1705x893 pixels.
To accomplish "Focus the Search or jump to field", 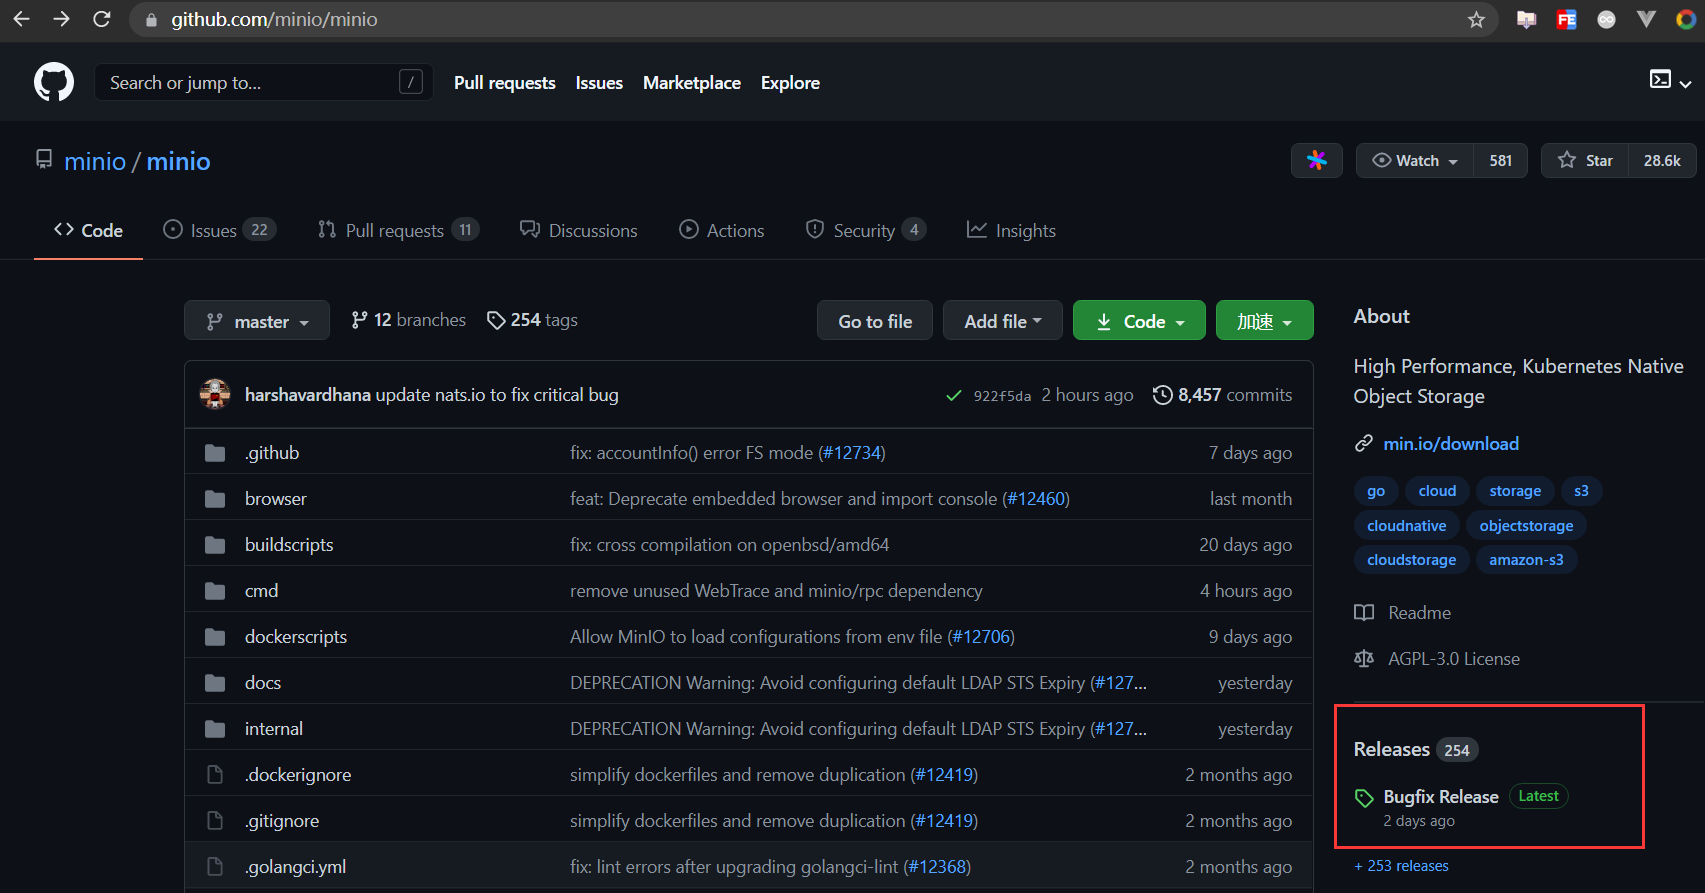I will pos(264,82).
